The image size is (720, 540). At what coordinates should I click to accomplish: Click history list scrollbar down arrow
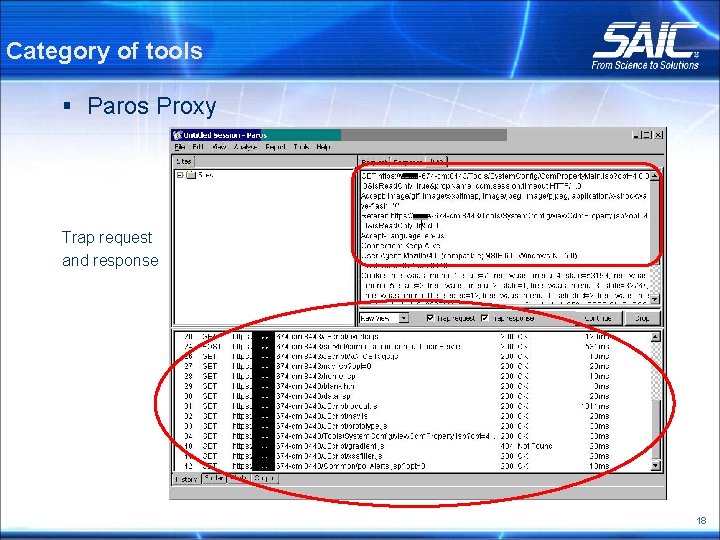[655, 465]
